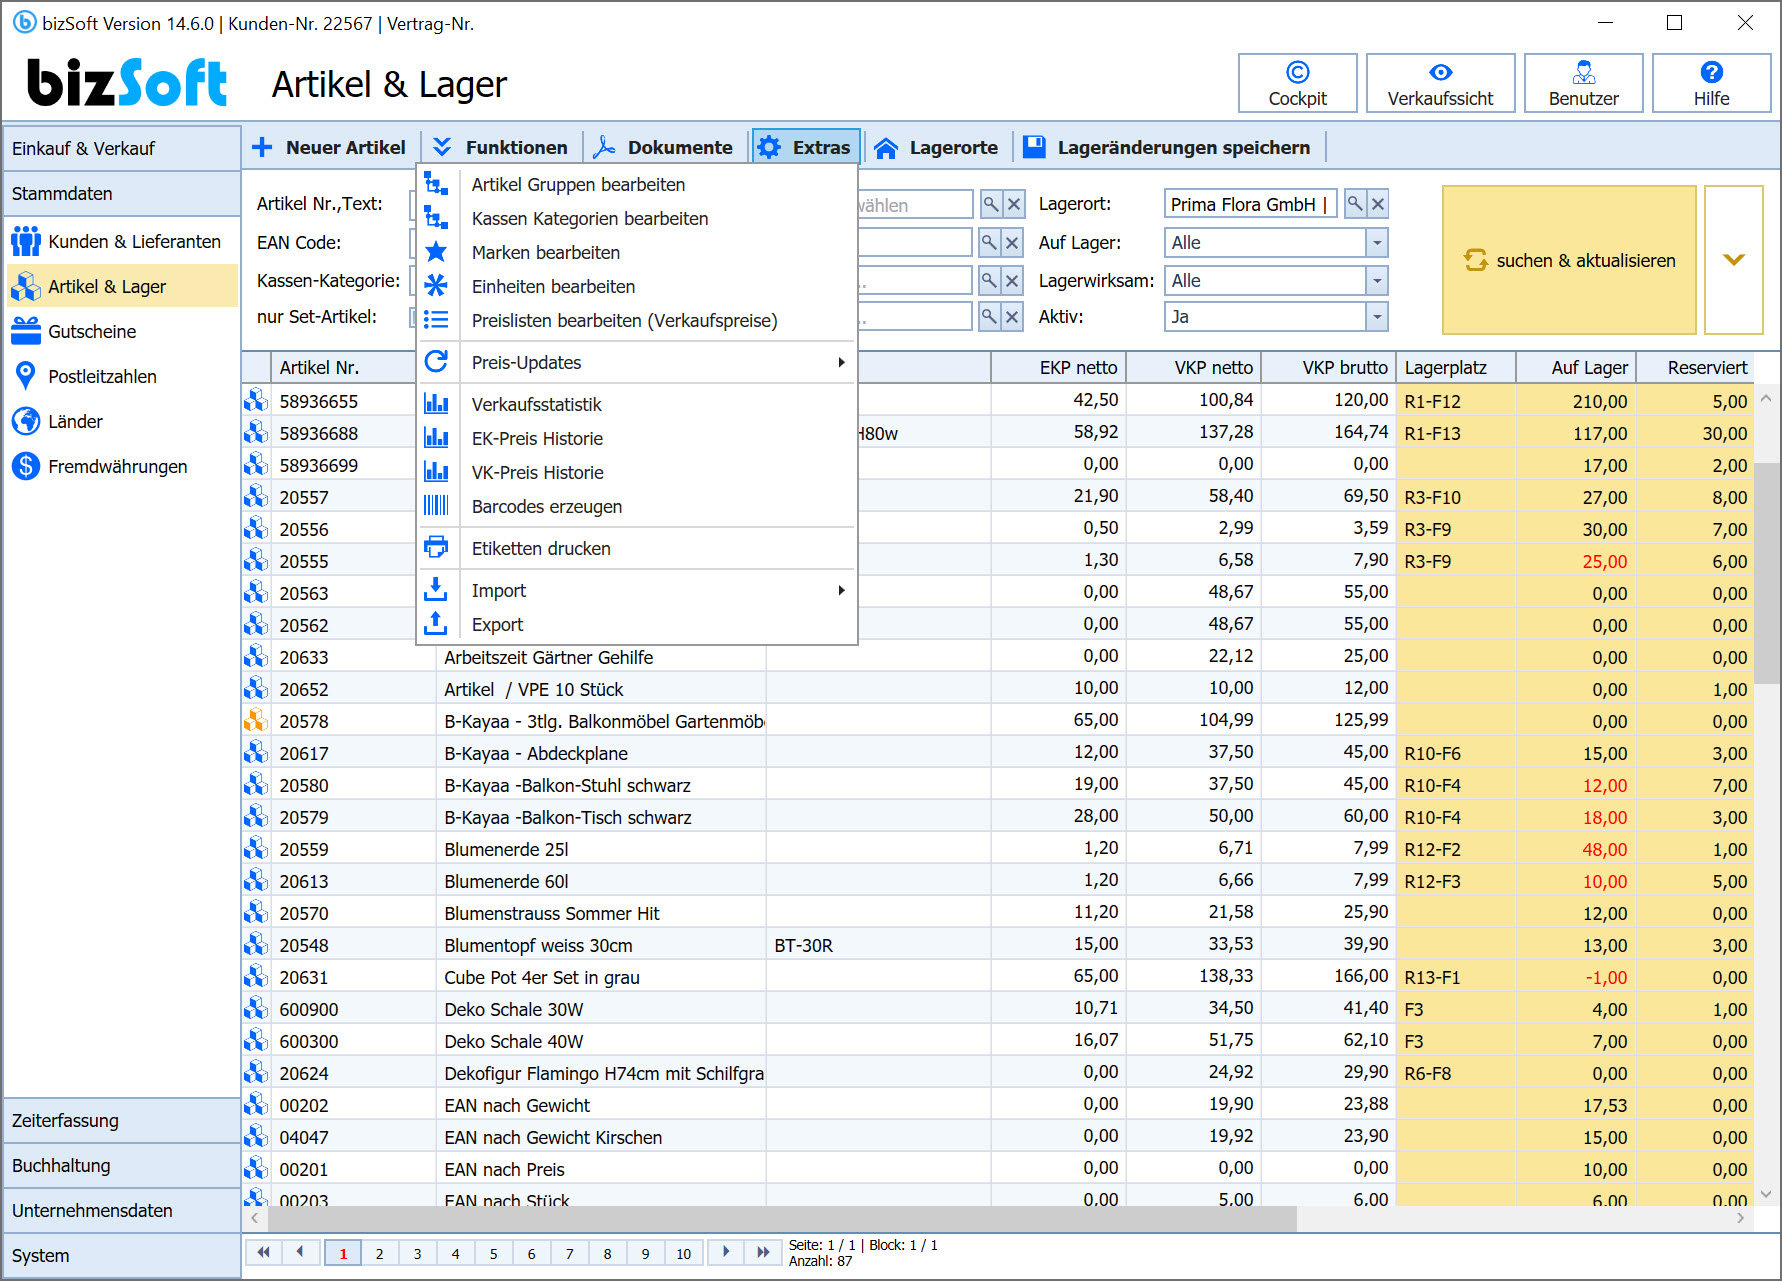Choose Etiketten drucken from Extras menu

[x=541, y=548]
